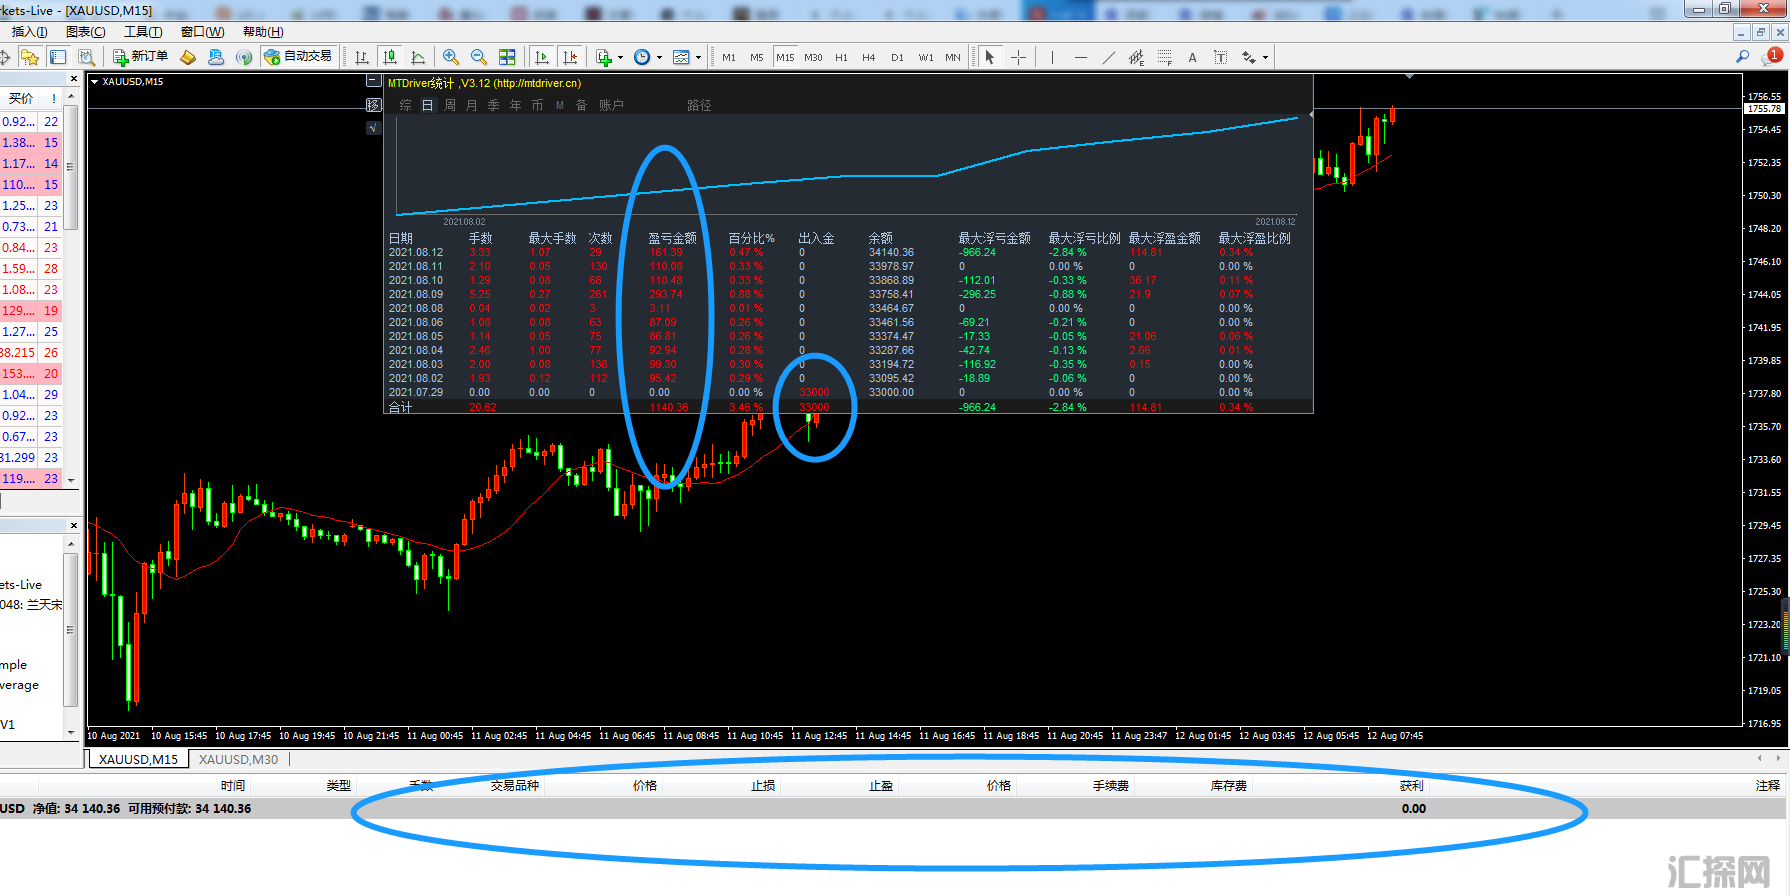1790x896 pixels.
Task: Click the 移 move button on panel
Action: pos(374,105)
